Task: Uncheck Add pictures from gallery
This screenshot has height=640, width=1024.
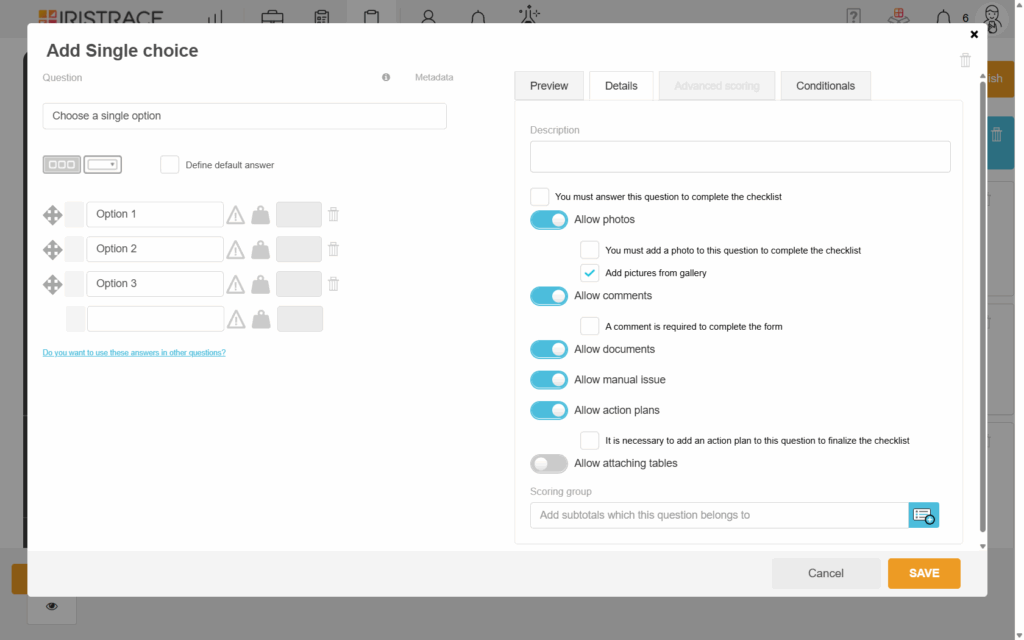Action: (590, 273)
